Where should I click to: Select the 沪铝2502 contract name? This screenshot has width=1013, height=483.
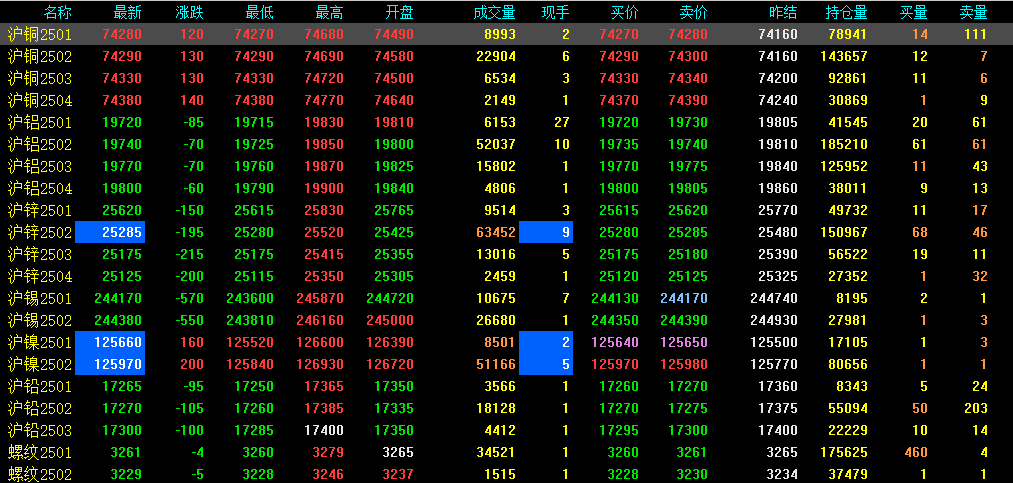[x=39, y=144]
